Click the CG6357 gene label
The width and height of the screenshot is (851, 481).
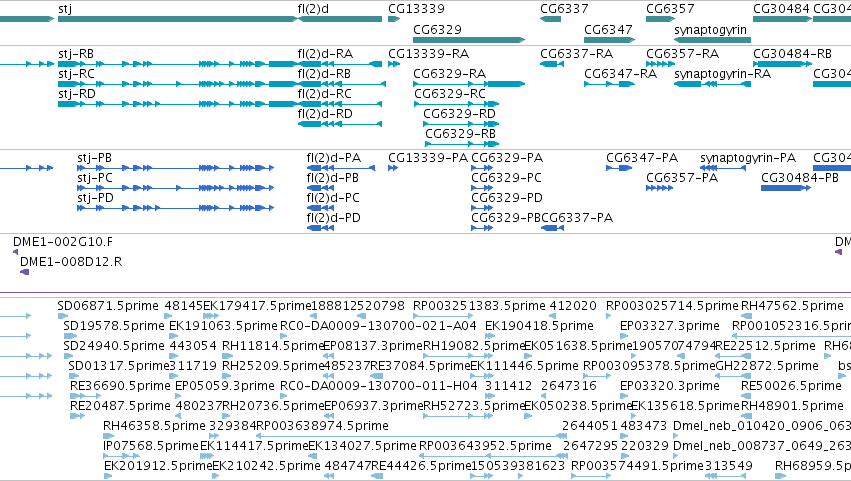(670, 9)
